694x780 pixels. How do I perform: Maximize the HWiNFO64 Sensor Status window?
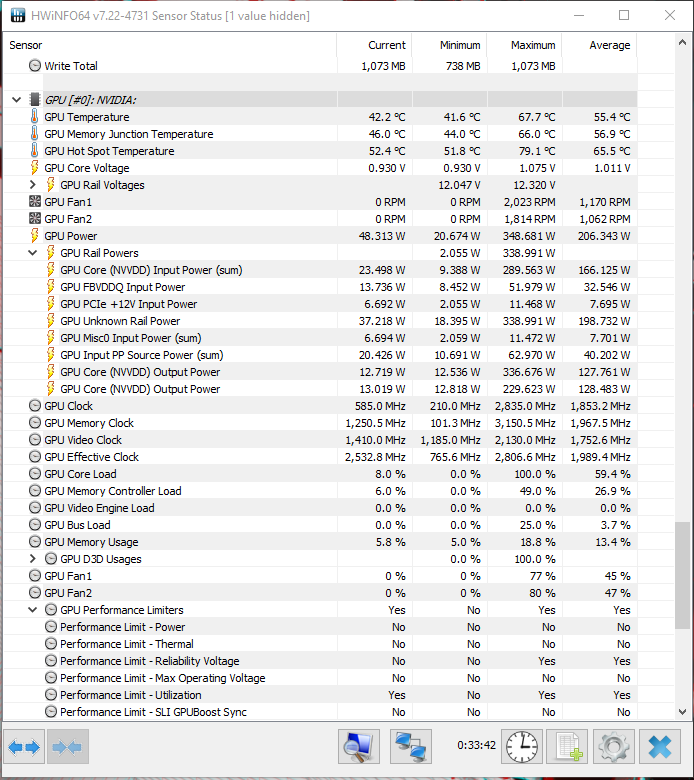pos(624,15)
